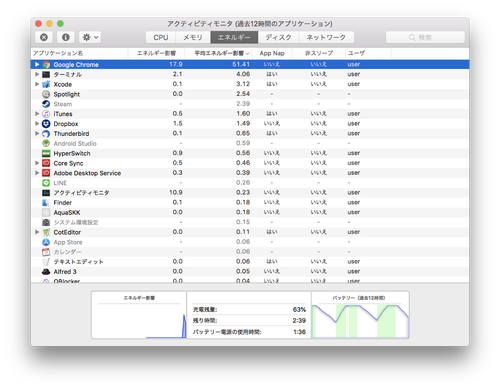This screenshot has width=500, height=390.
Task: Click the 検索 search field
Action: click(425, 37)
